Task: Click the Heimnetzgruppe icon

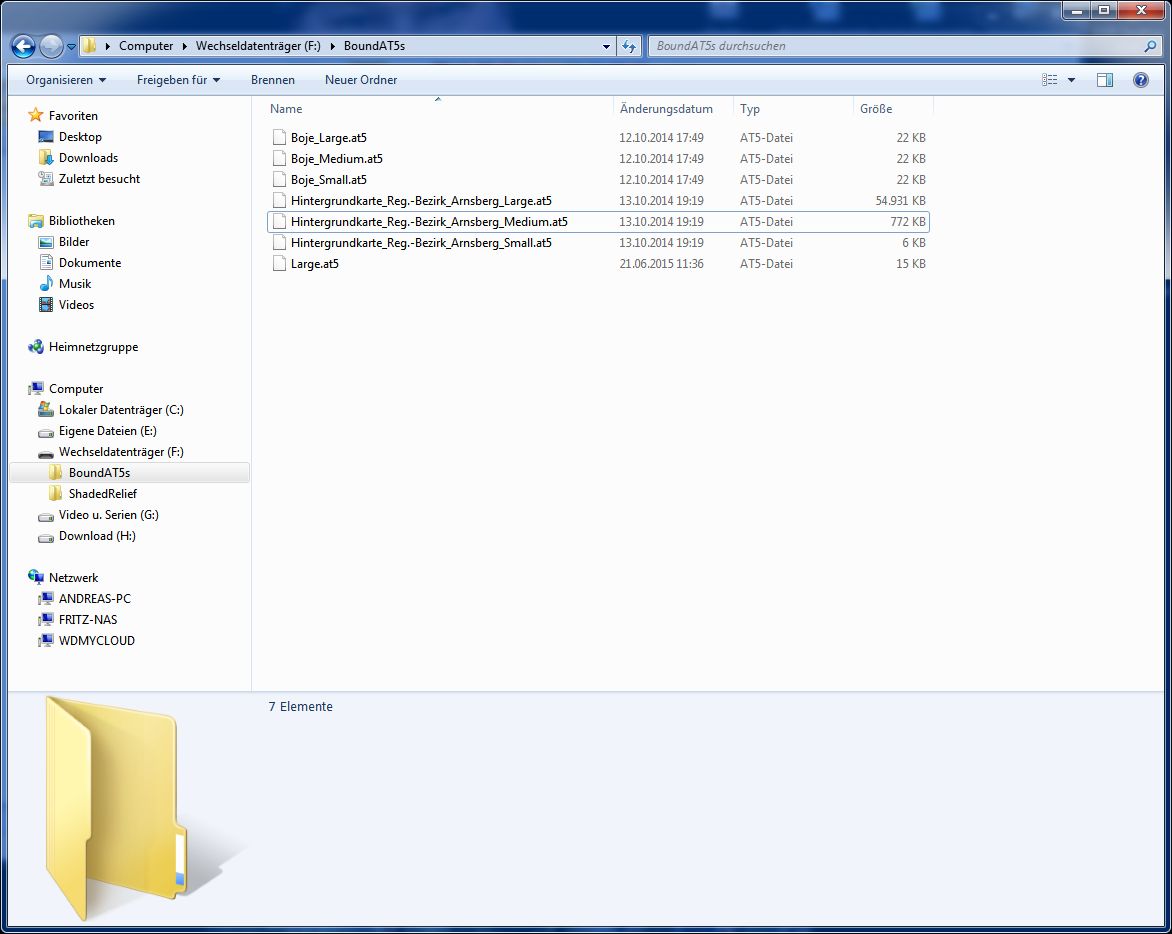Action: point(37,347)
